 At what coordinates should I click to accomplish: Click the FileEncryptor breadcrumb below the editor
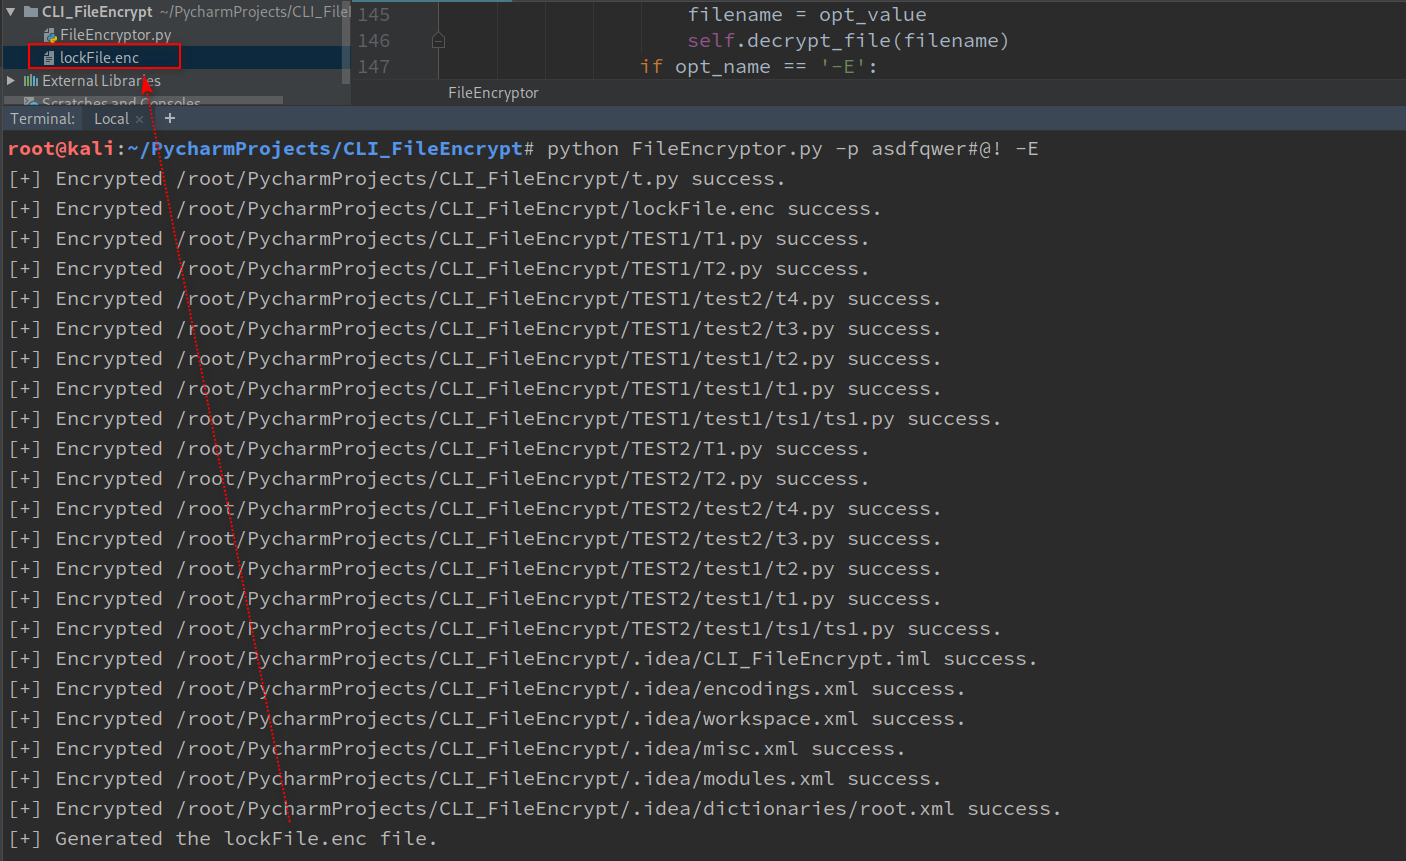coord(493,93)
